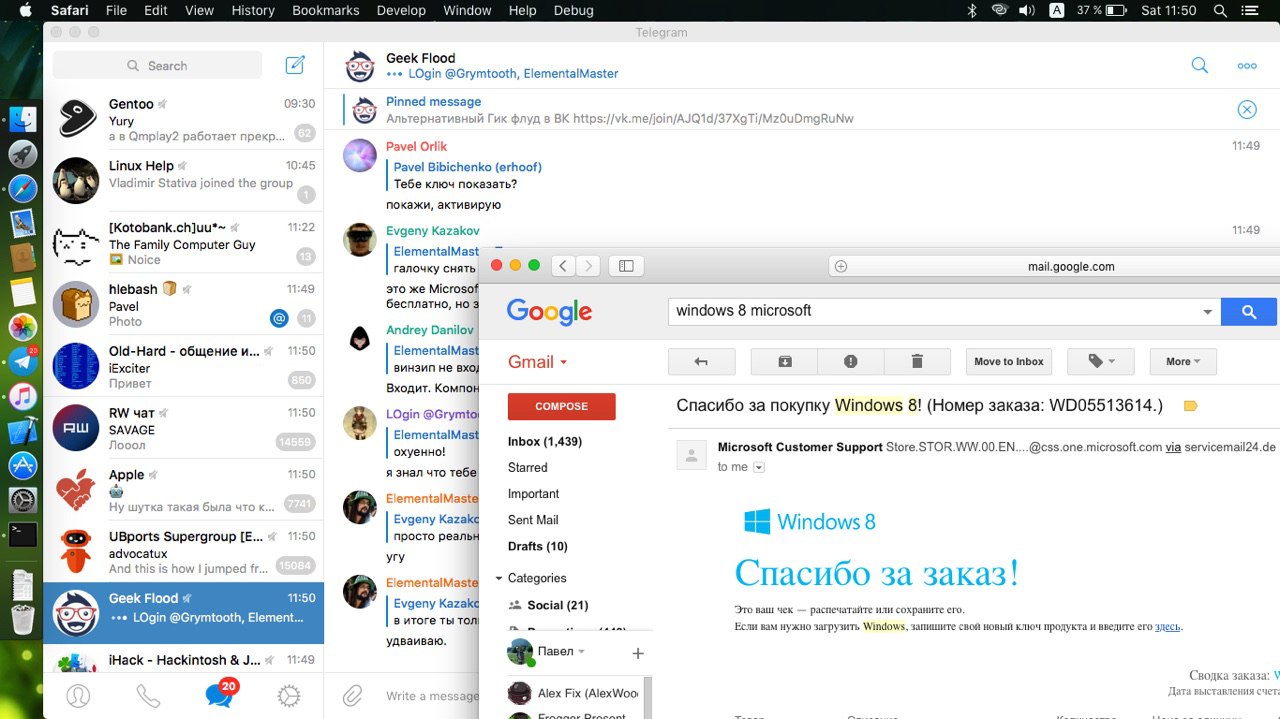
Task: Toggle Safari sidebar
Action: click(x=626, y=266)
